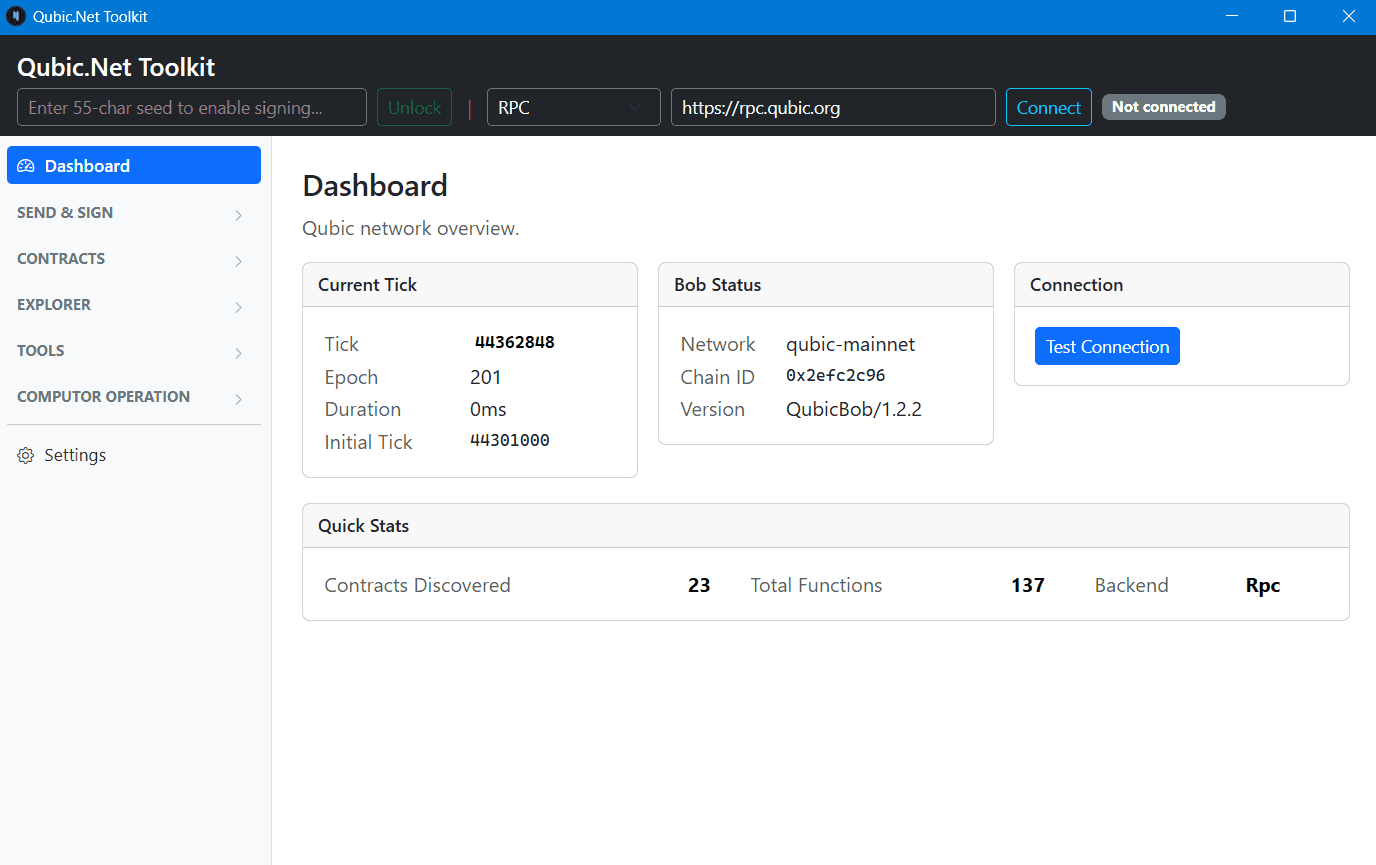Expand CONTRACTS with its chevron icon
Image resolution: width=1376 pixels, height=865 pixels.
(238, 261)
